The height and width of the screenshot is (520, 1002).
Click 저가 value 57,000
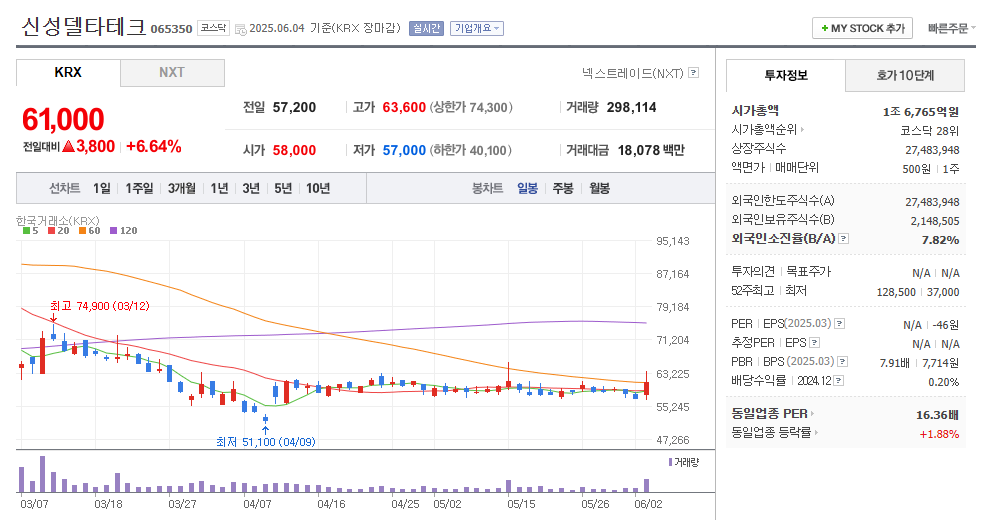tap(404, 150)
